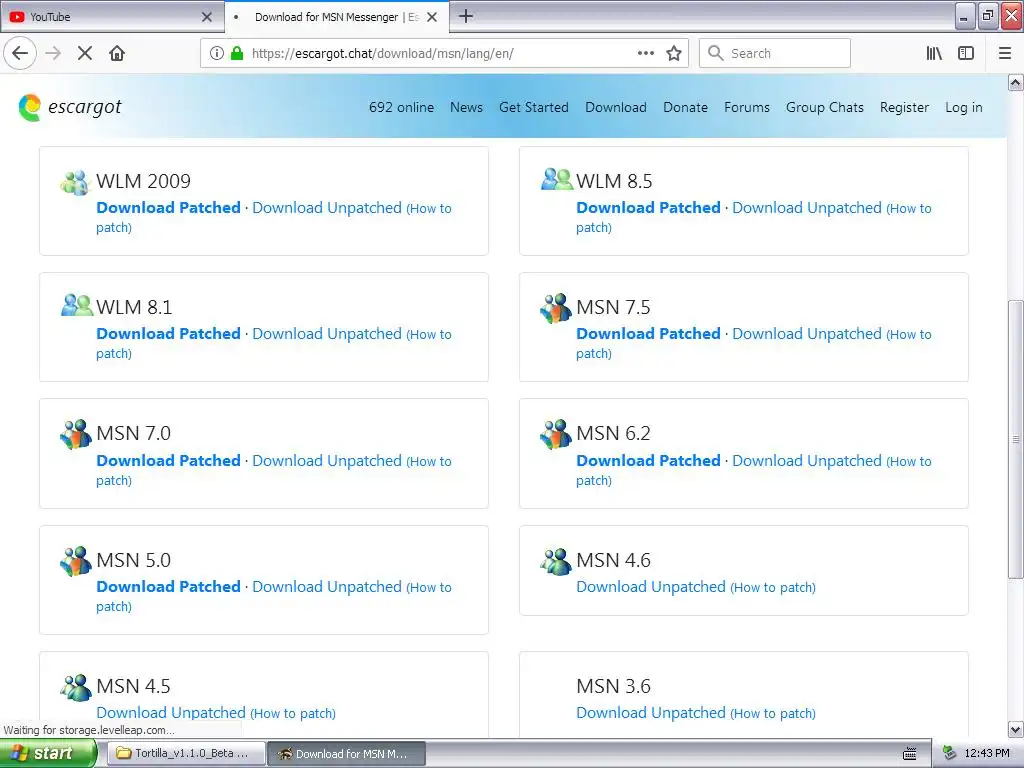Switch to the YouTube tab
This screenshot has width=1024, height=768.
point(111,17)
